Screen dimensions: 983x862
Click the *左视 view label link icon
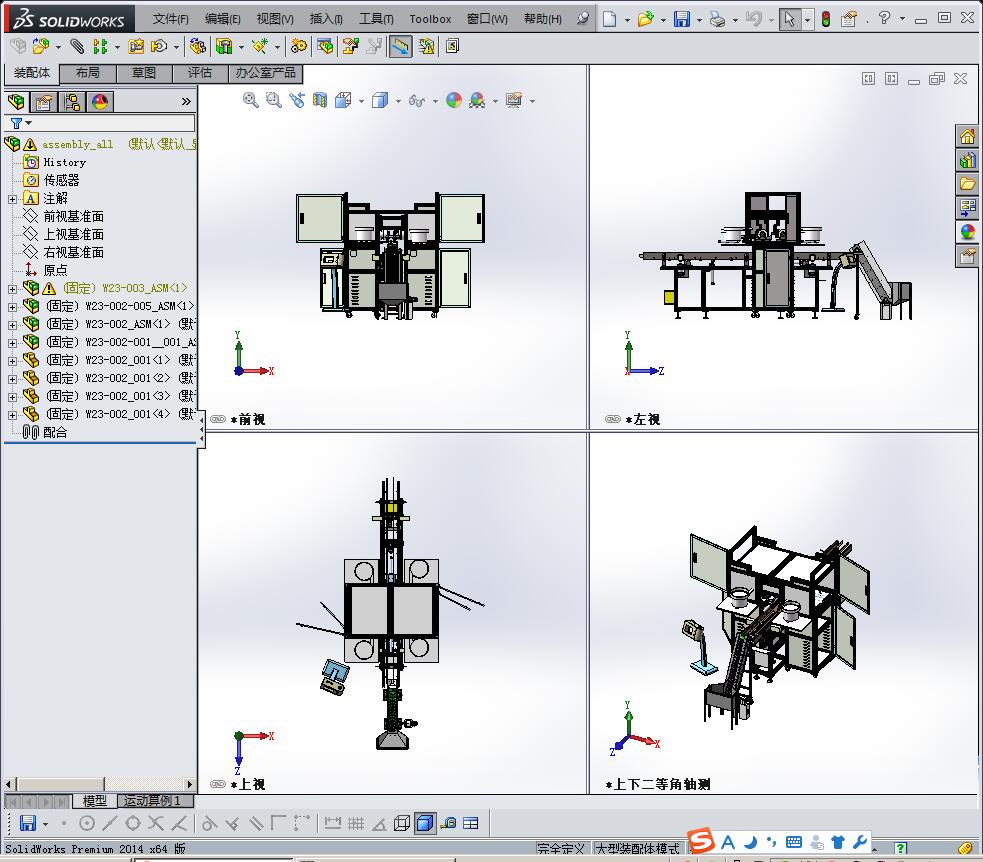pos(612,419)
